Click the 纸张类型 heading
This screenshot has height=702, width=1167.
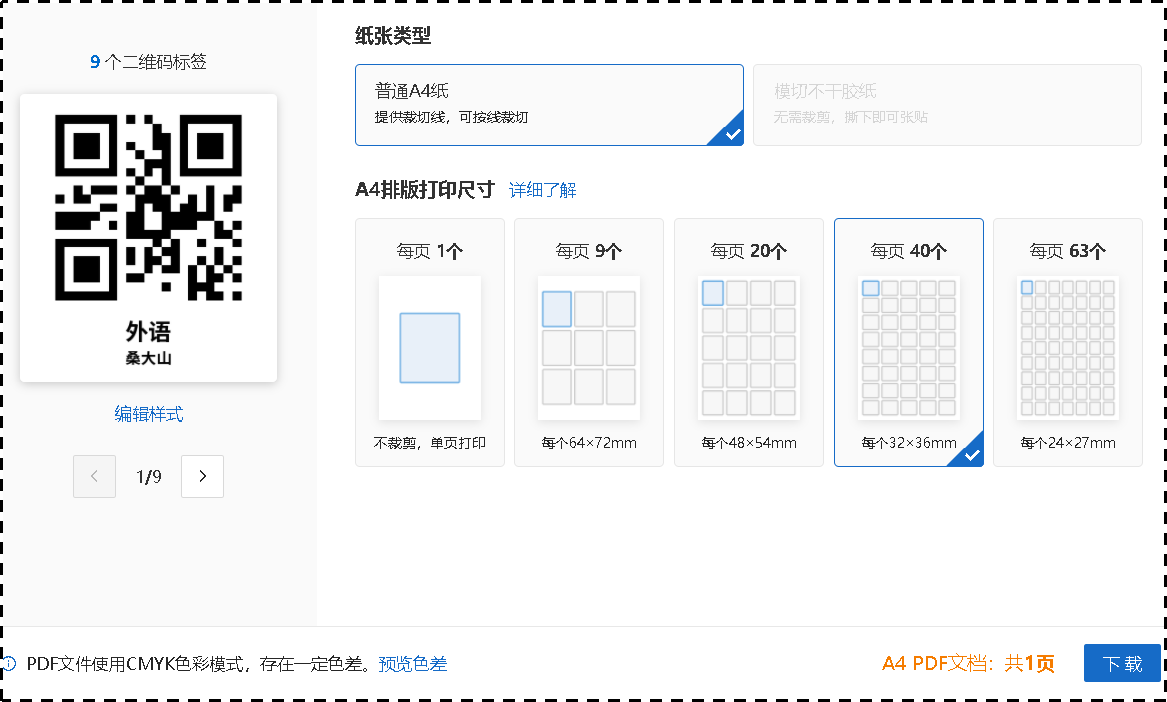tap(393, 35)
